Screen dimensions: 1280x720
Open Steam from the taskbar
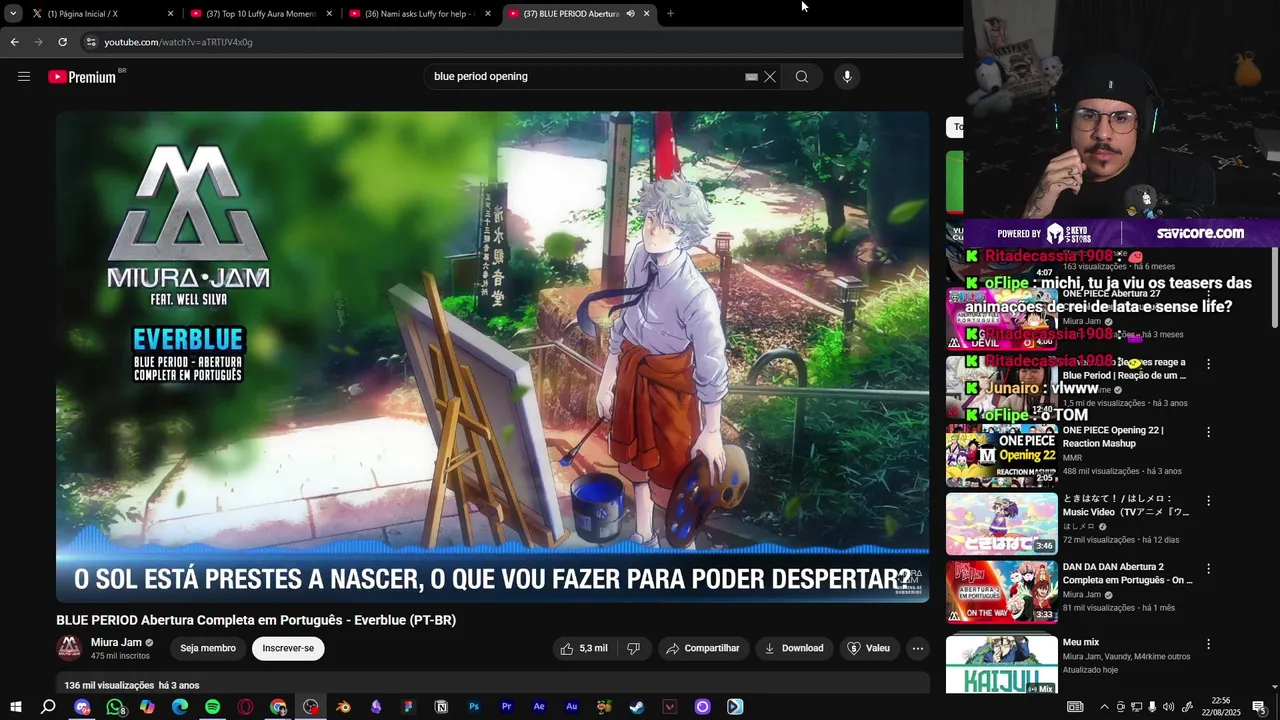[637, 706]
